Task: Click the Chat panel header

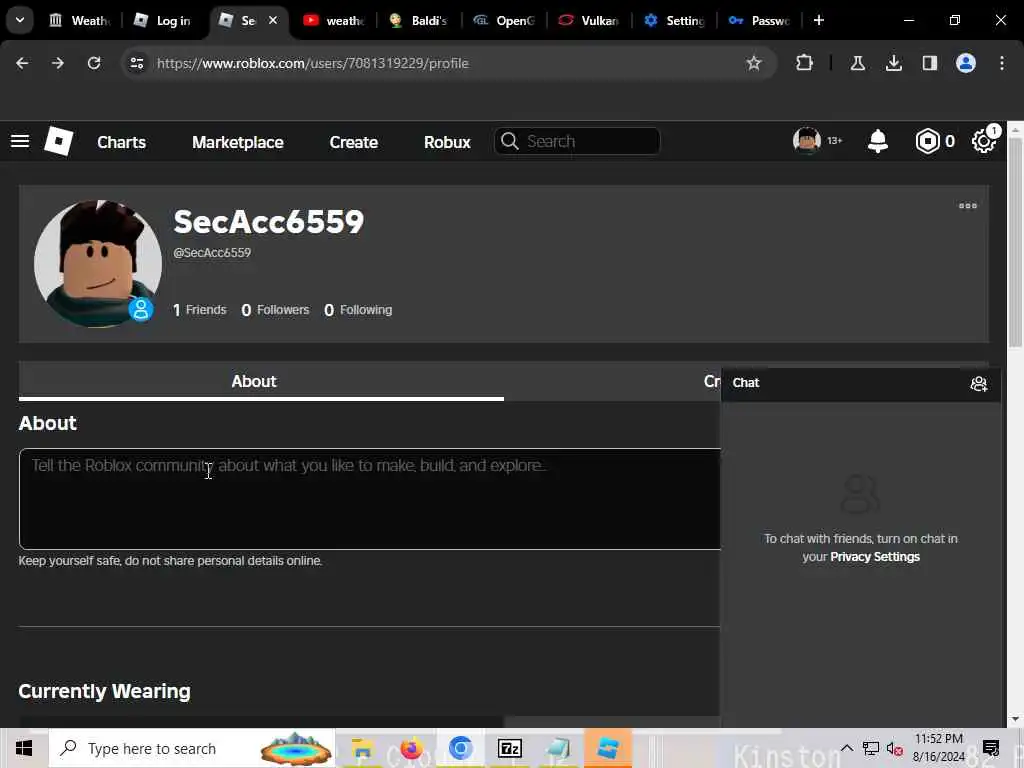Action: click(x=861, y=383)
